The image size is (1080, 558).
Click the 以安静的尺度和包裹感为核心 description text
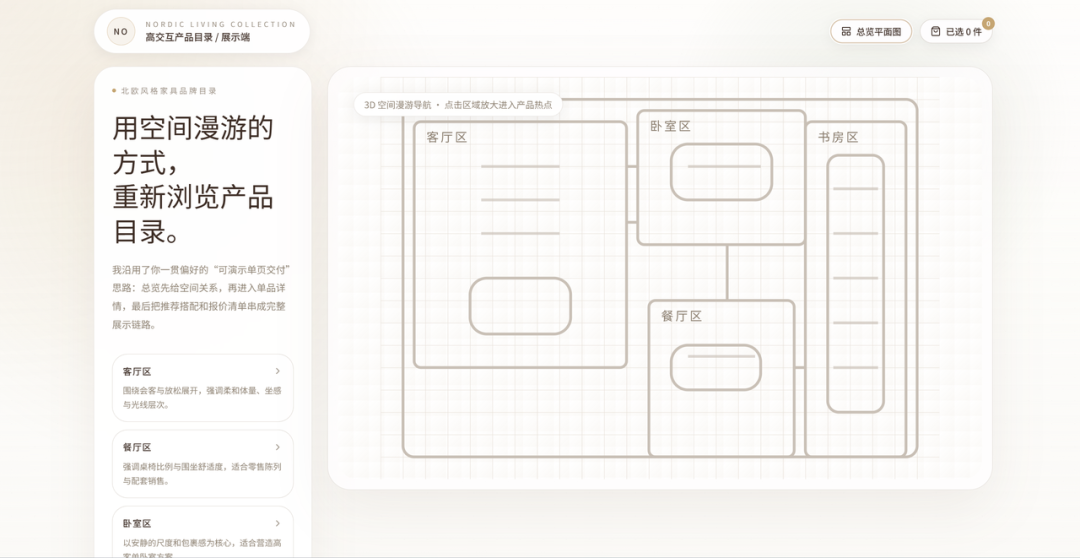(202, 549)
